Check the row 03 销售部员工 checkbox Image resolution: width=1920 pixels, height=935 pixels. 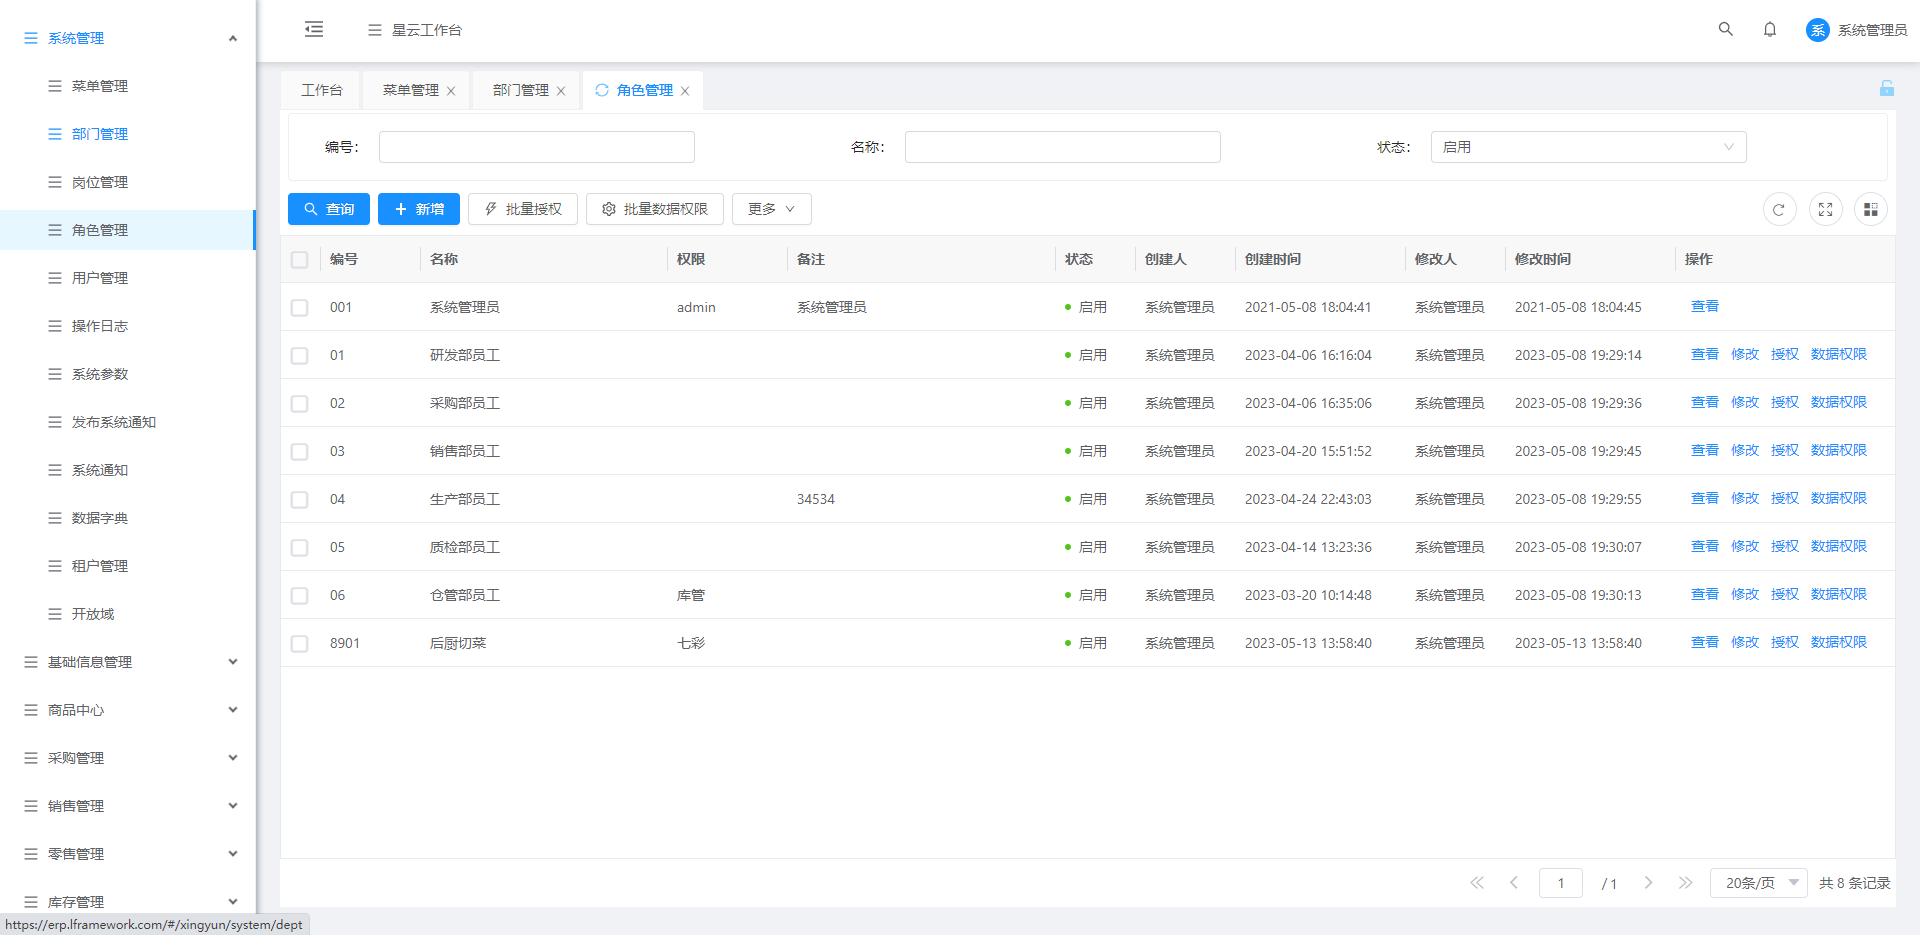299,452
